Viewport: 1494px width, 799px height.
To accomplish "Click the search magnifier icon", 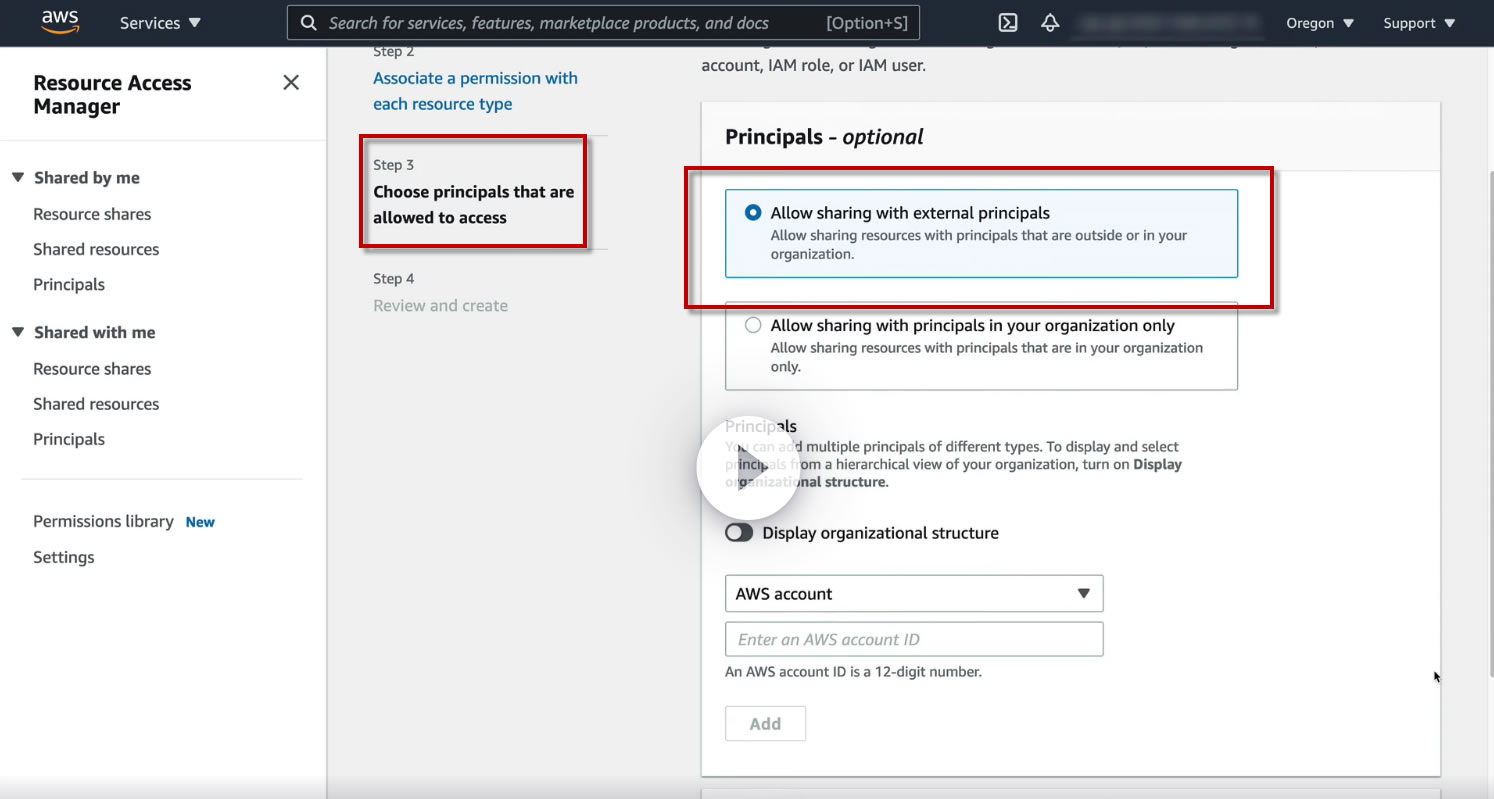I will 309,23.
